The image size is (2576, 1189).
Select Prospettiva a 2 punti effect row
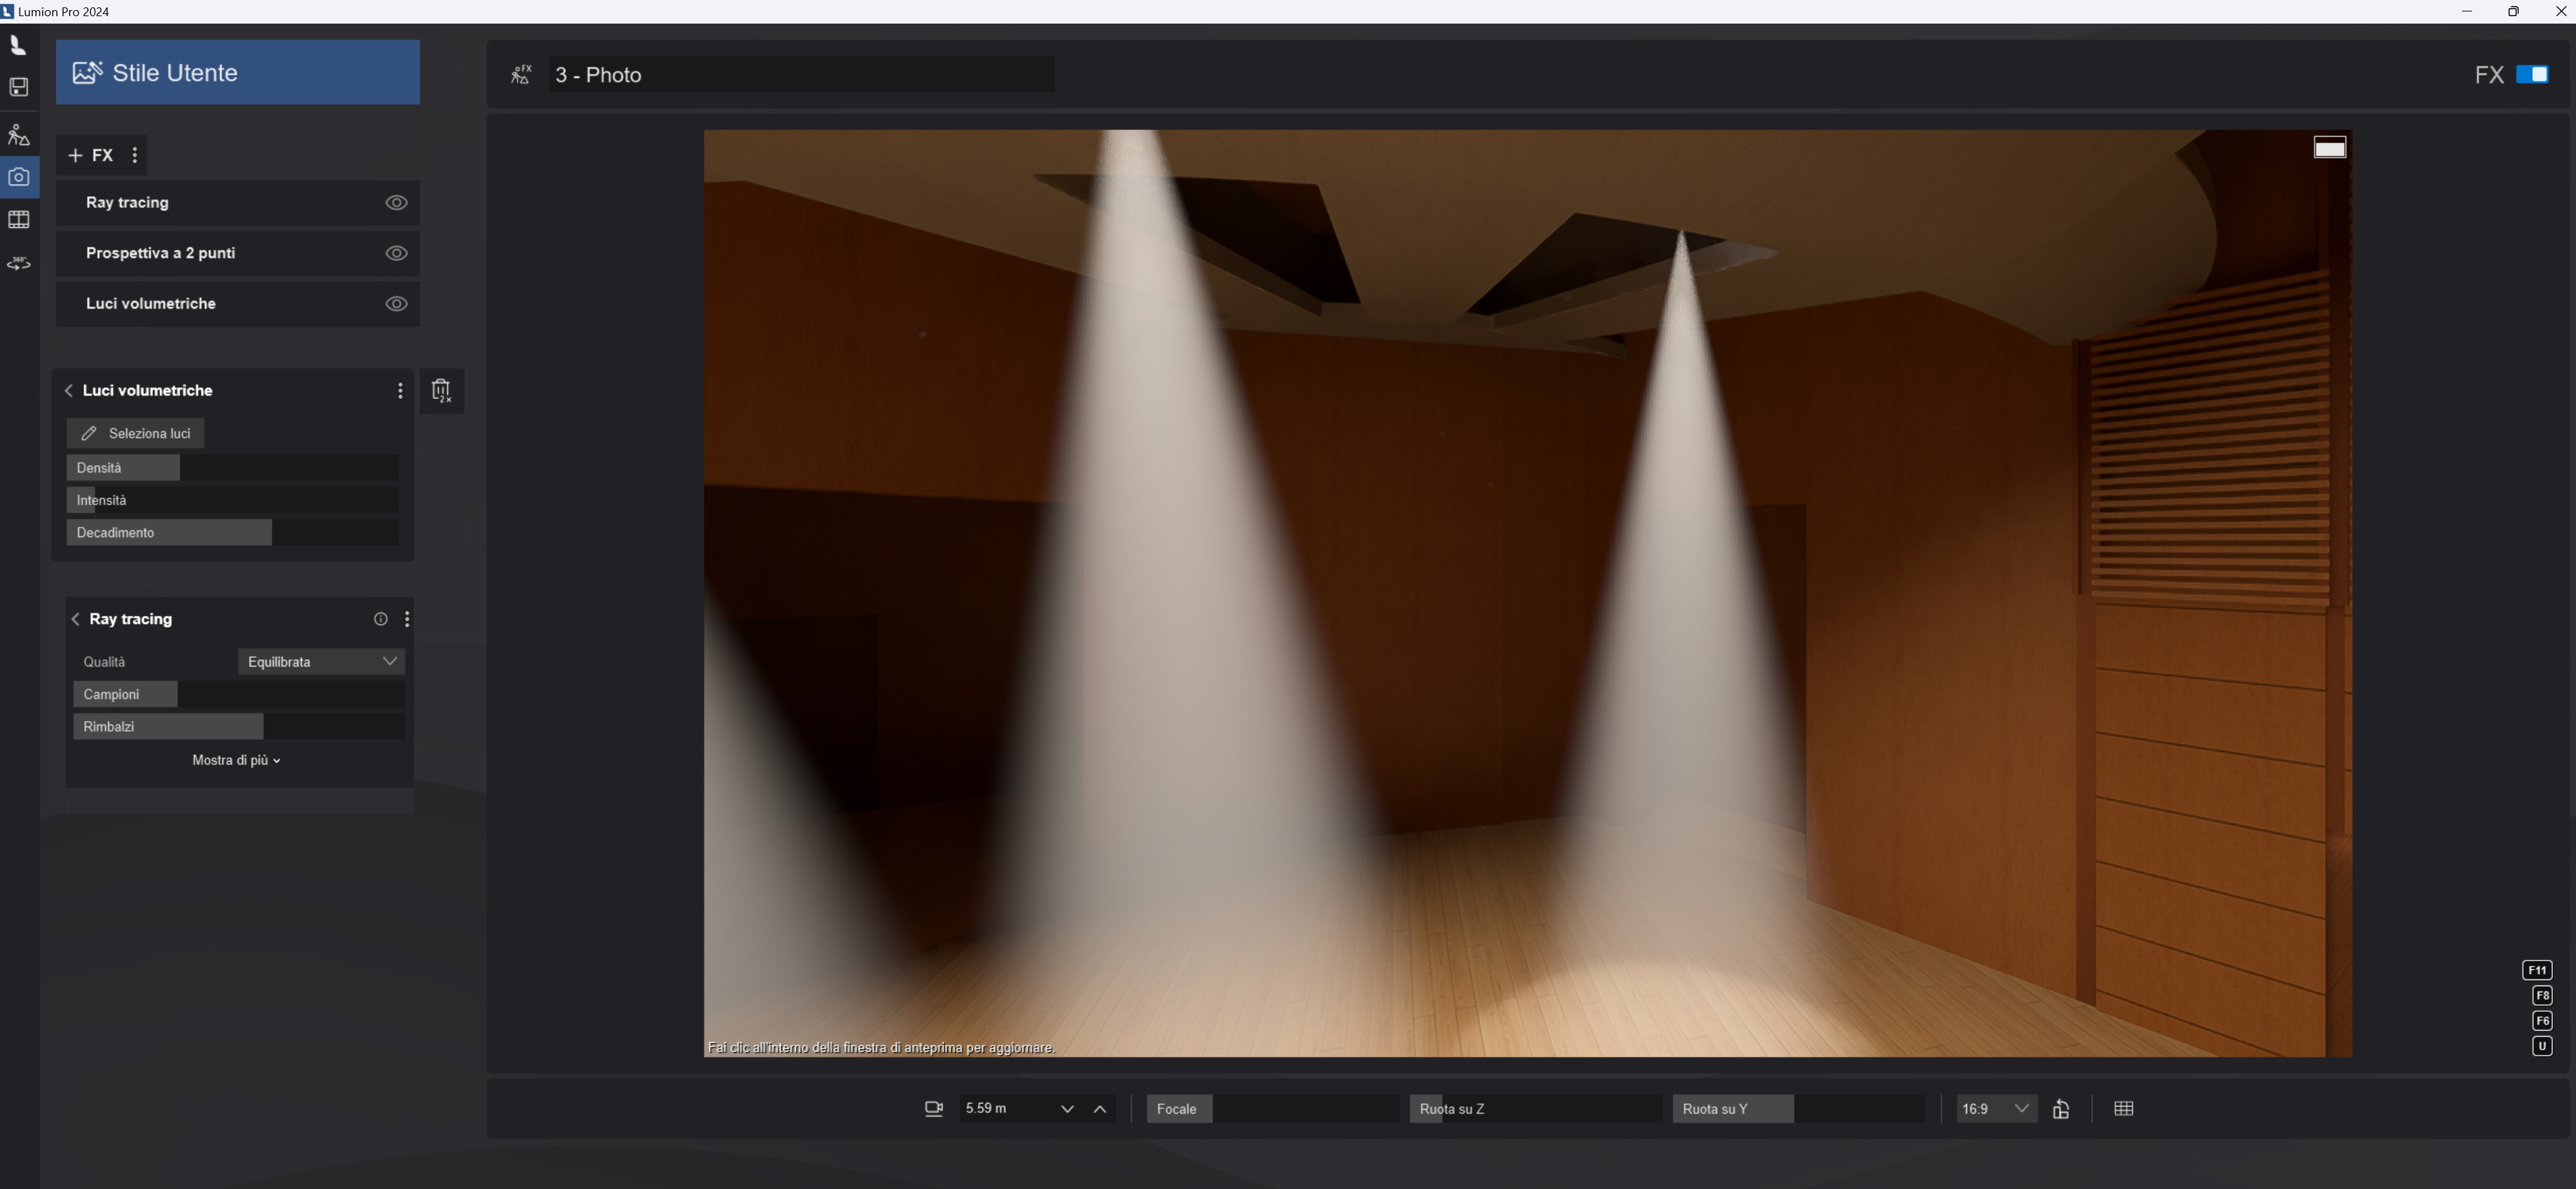238,253
